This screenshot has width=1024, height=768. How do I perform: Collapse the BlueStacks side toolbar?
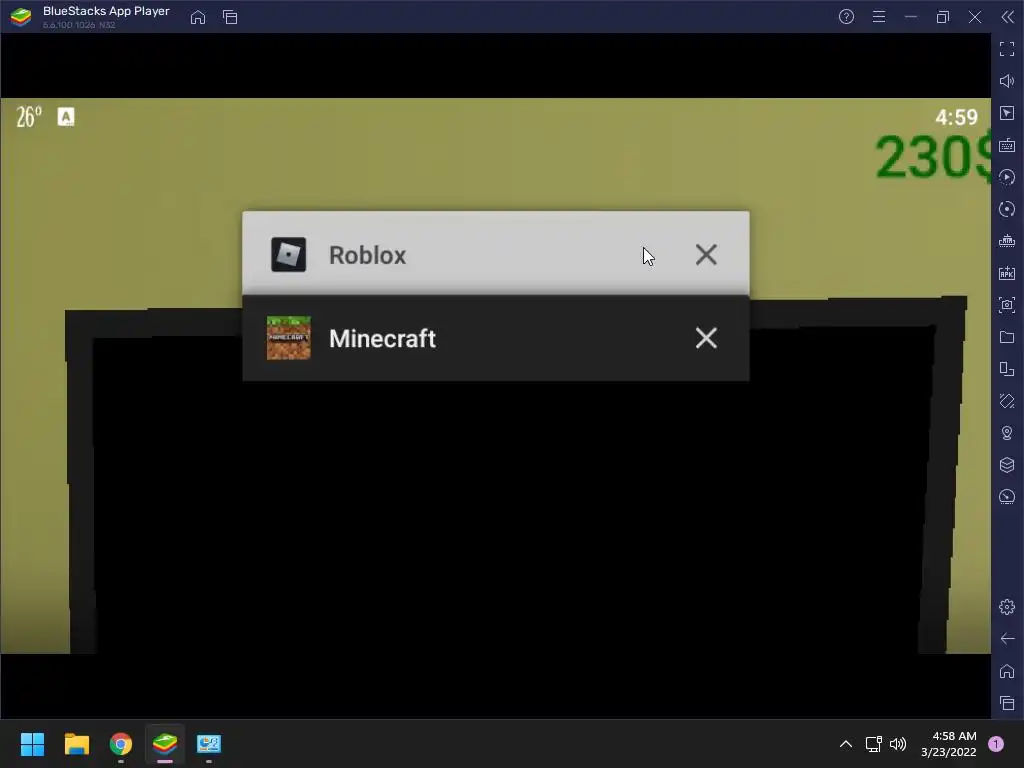1008,17
